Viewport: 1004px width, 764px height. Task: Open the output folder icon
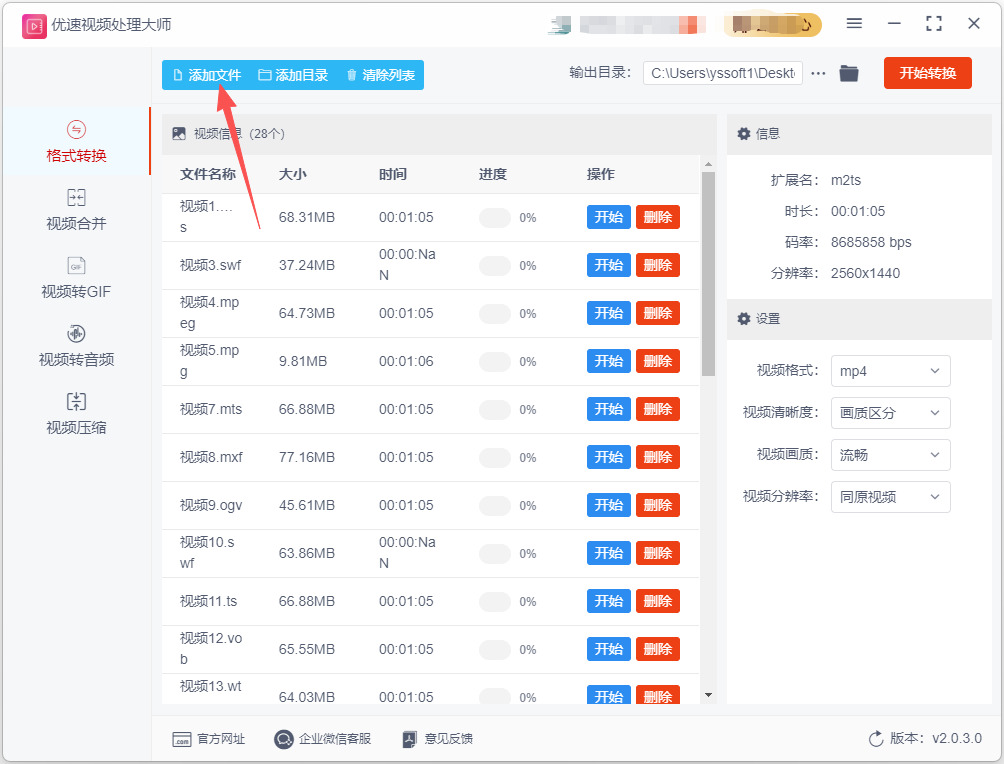tap(849, 74)
